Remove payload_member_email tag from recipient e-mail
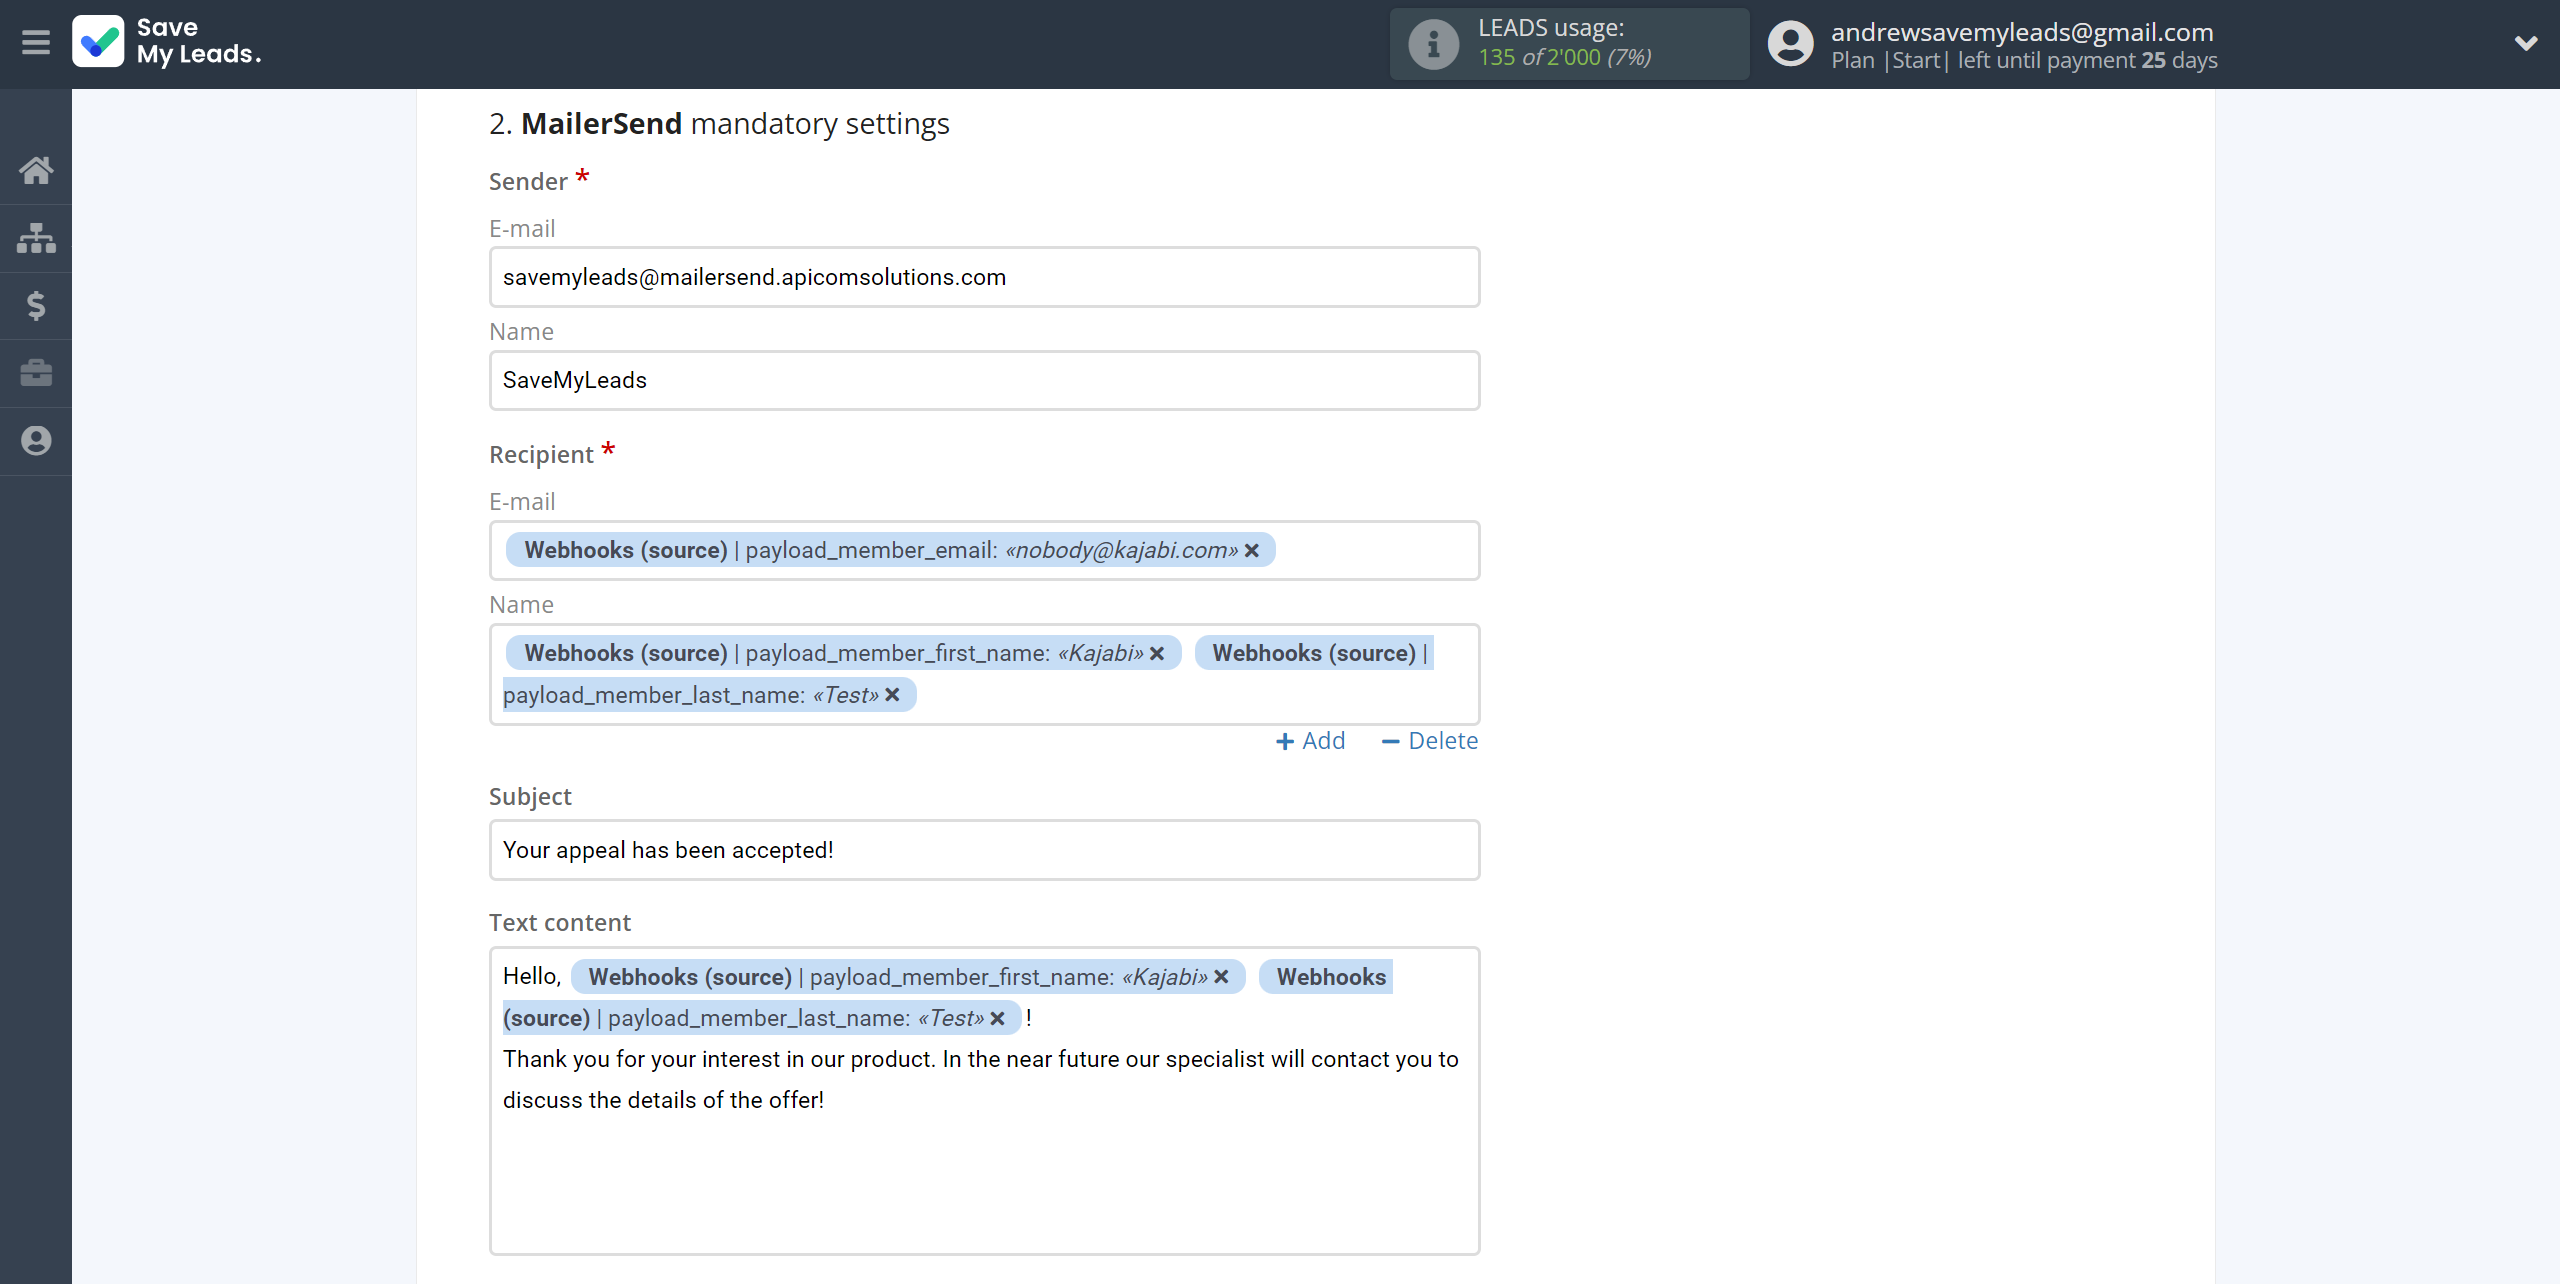 tap(1252, 550)
